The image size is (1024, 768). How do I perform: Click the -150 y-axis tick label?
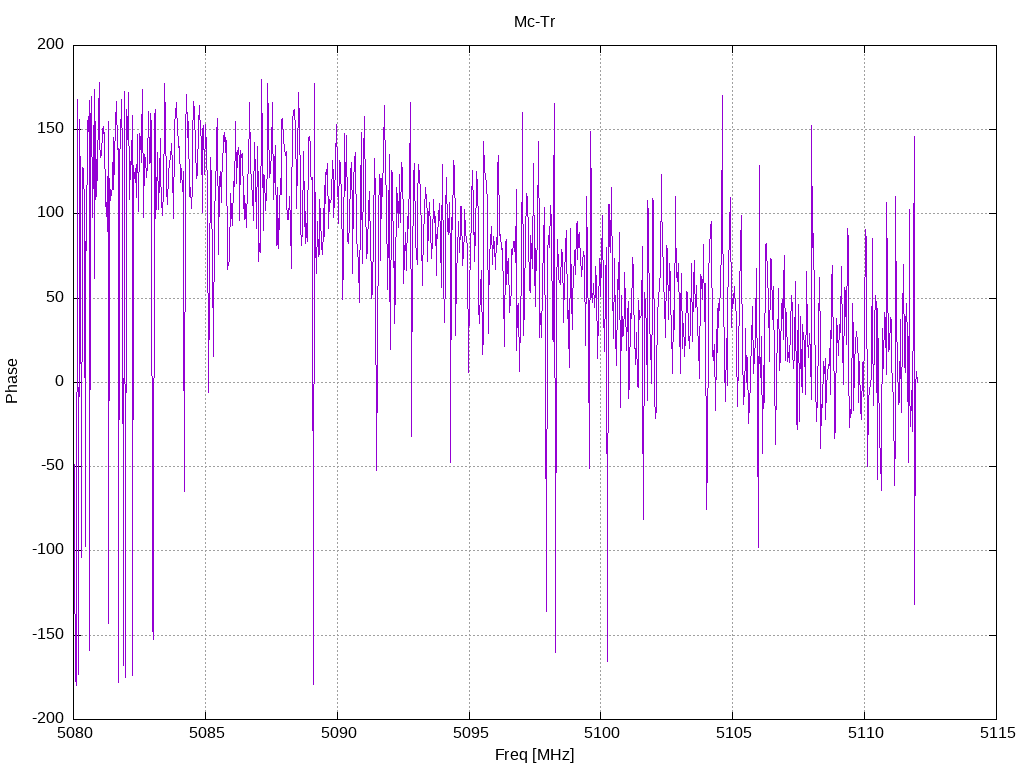click(48, 634)
